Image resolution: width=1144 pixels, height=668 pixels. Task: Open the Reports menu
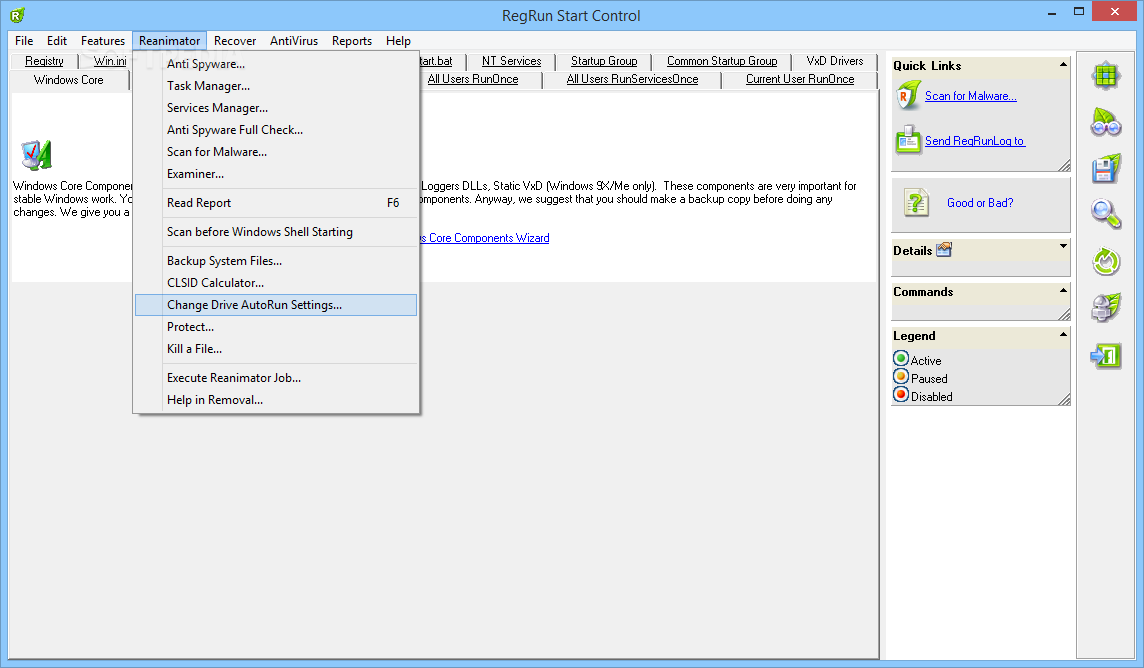352,41
